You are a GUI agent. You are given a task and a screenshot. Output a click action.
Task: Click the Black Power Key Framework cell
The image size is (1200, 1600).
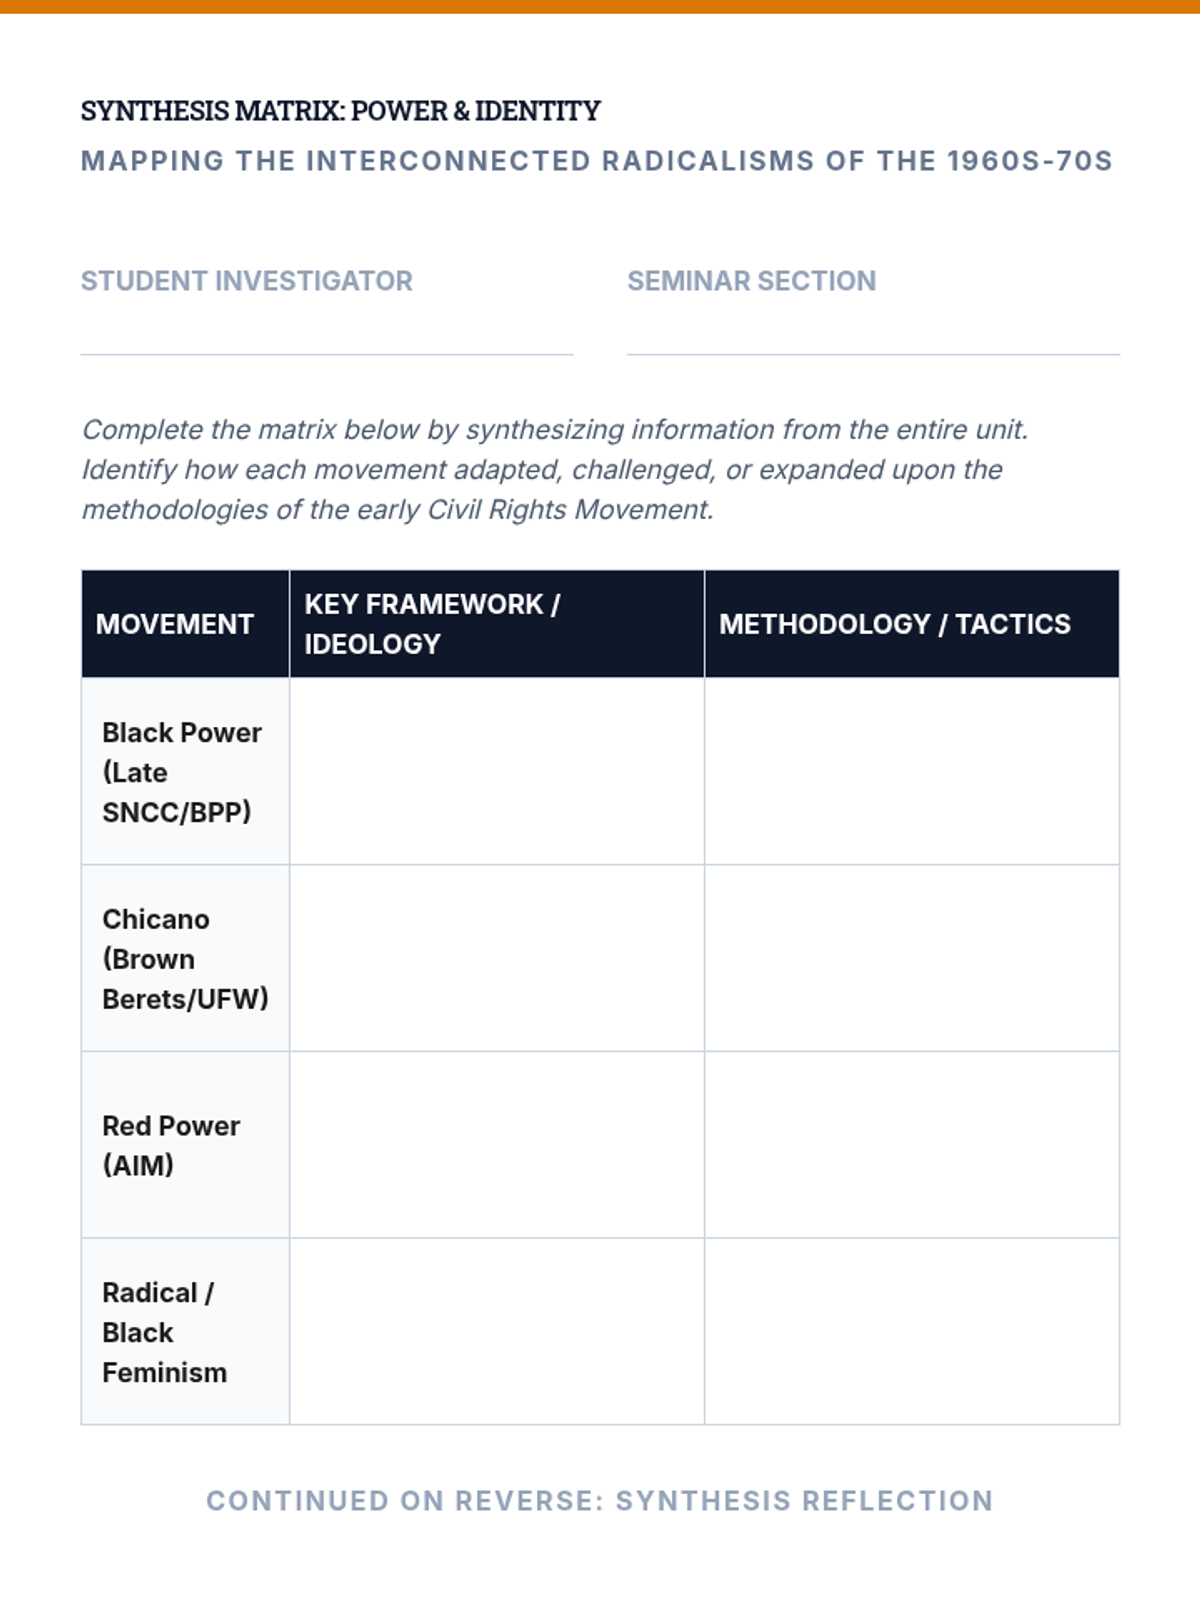pyautogui.click(x=496, y=771)
